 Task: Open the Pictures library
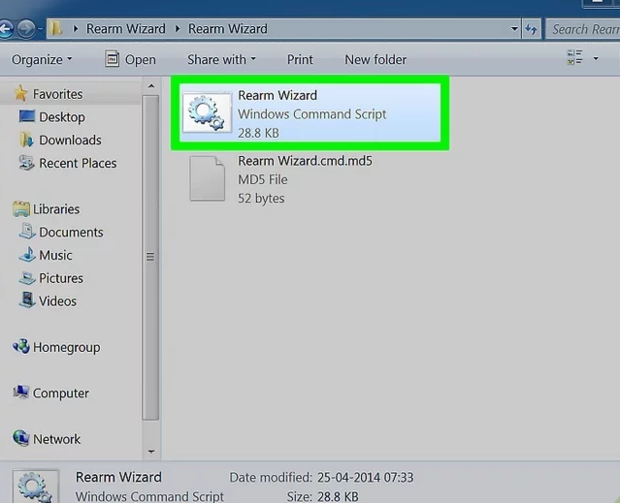click(x=61, y=278)
